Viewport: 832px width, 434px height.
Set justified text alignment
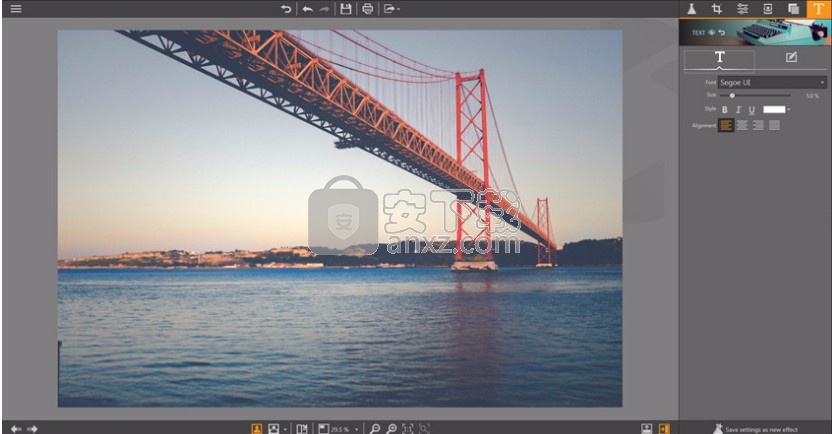pos(775,125)
